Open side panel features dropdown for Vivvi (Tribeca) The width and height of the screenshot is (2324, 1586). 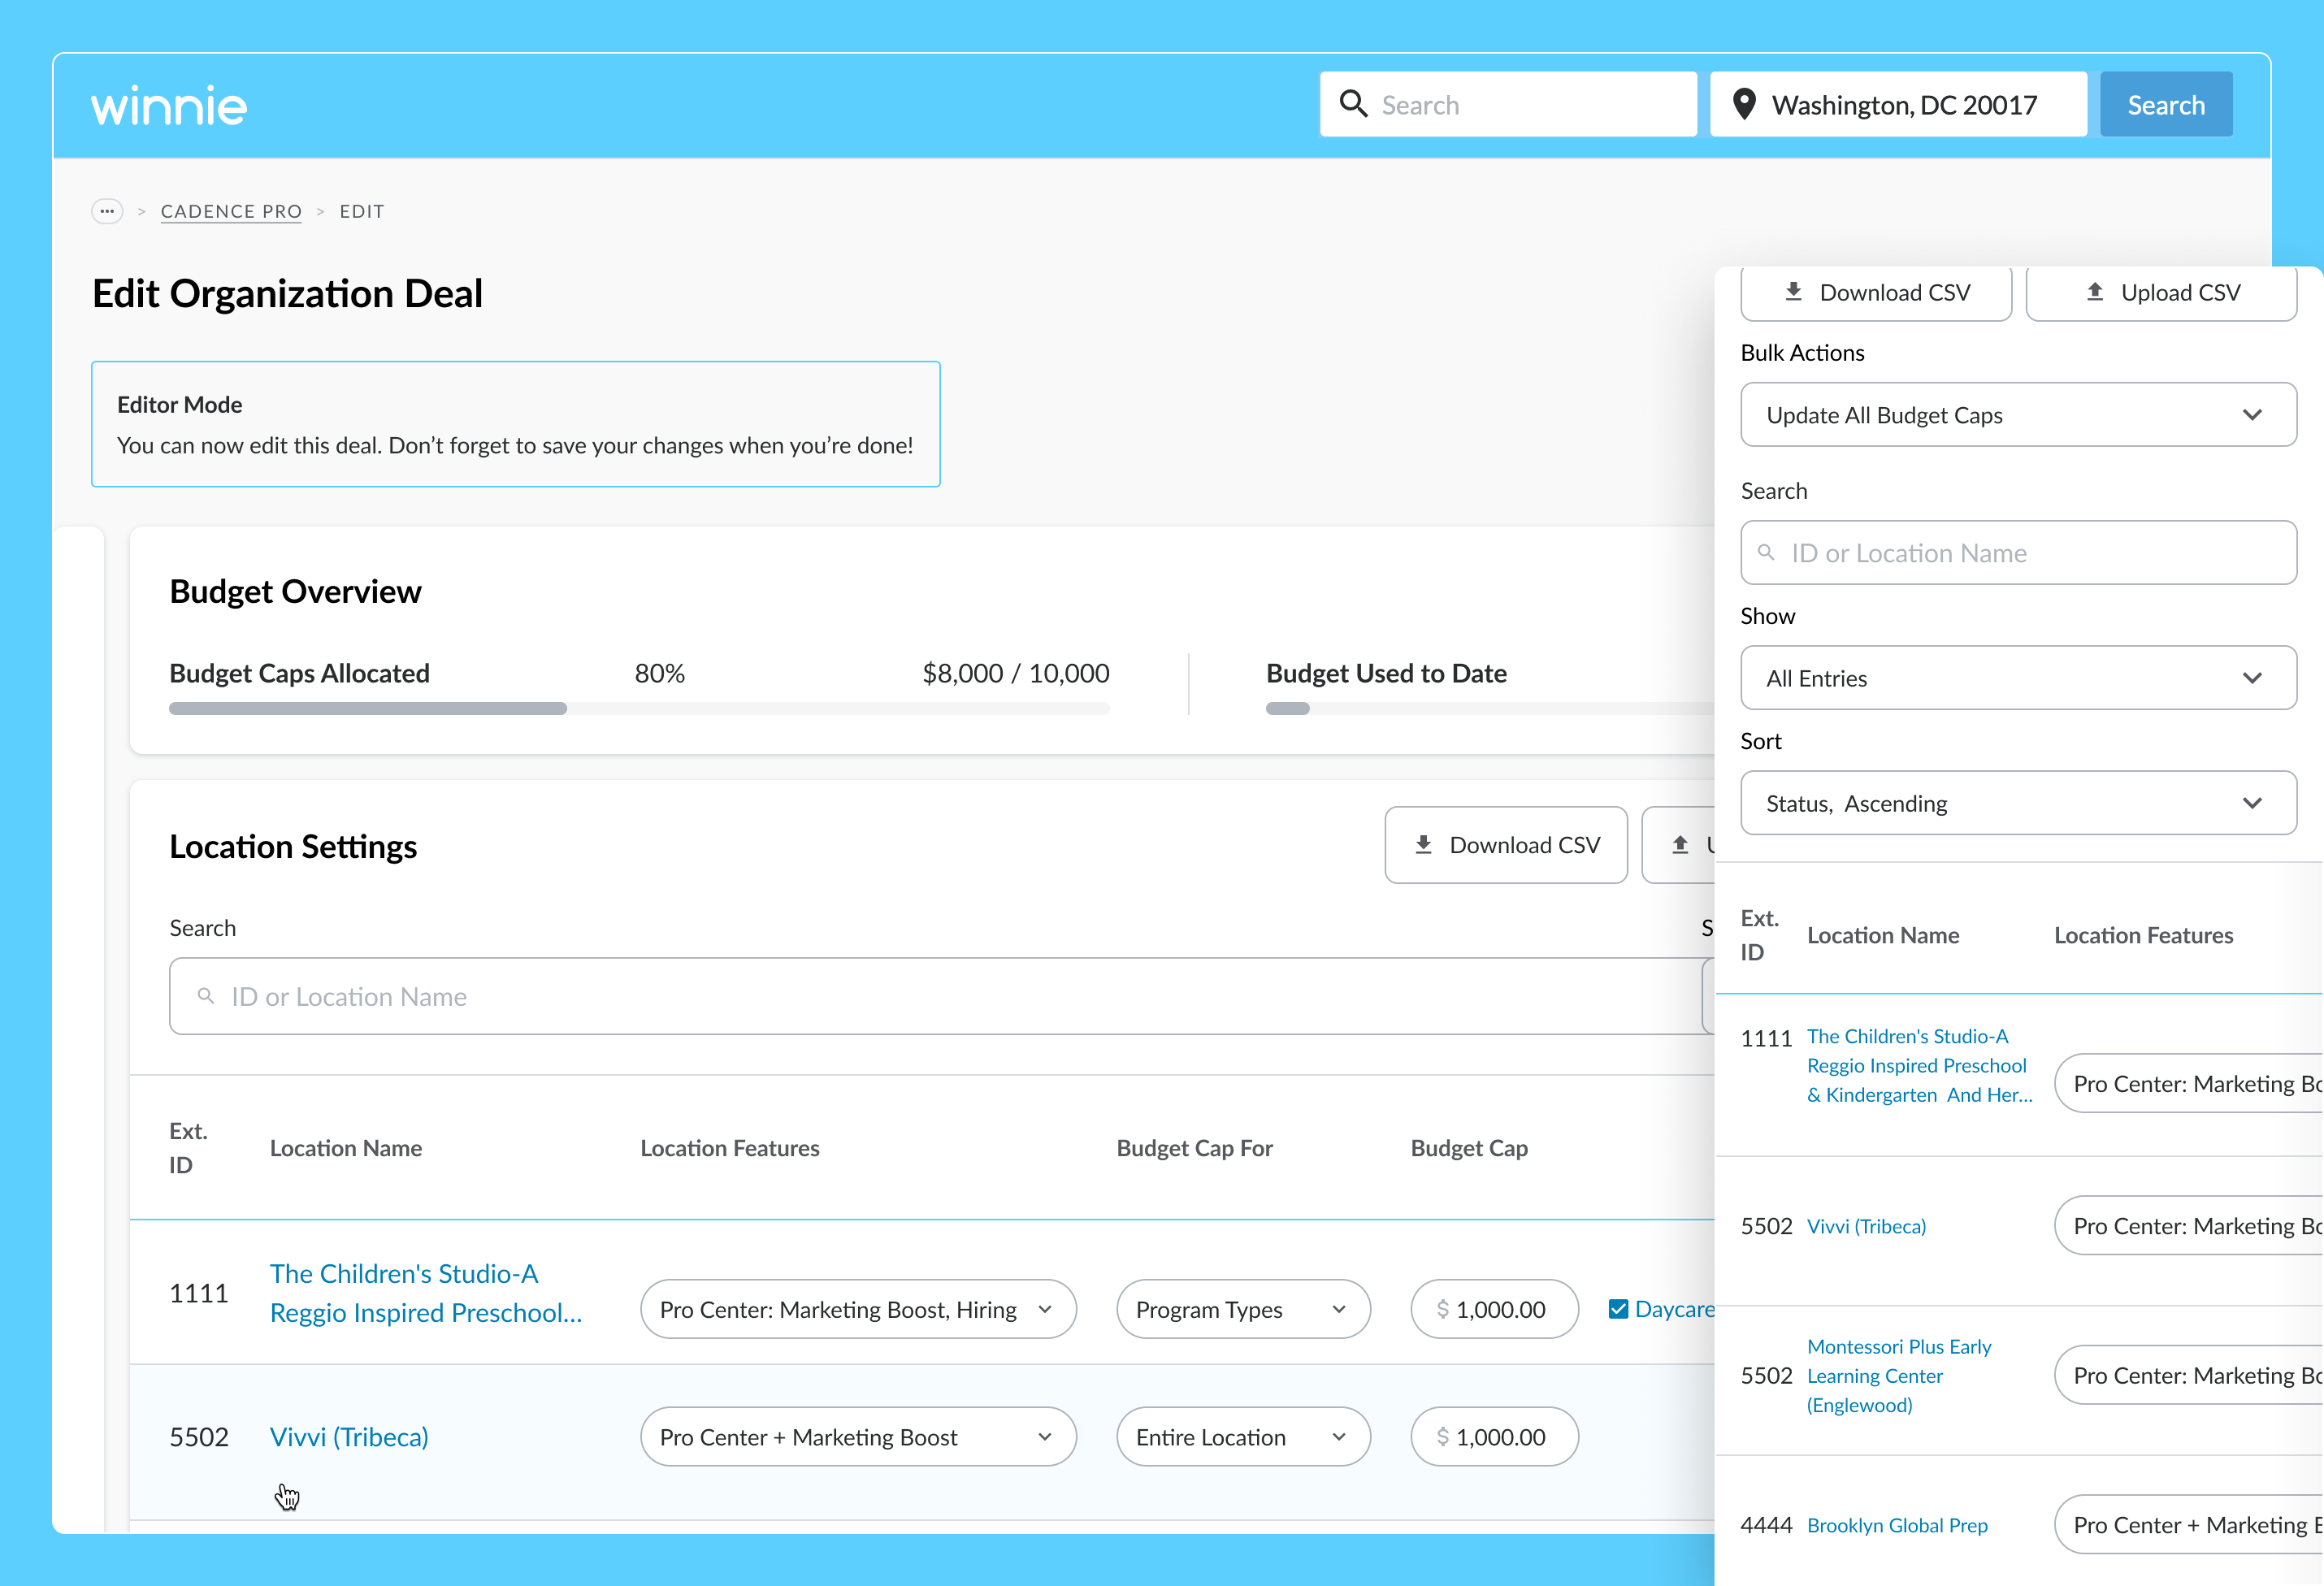tap(2188, 1226)
